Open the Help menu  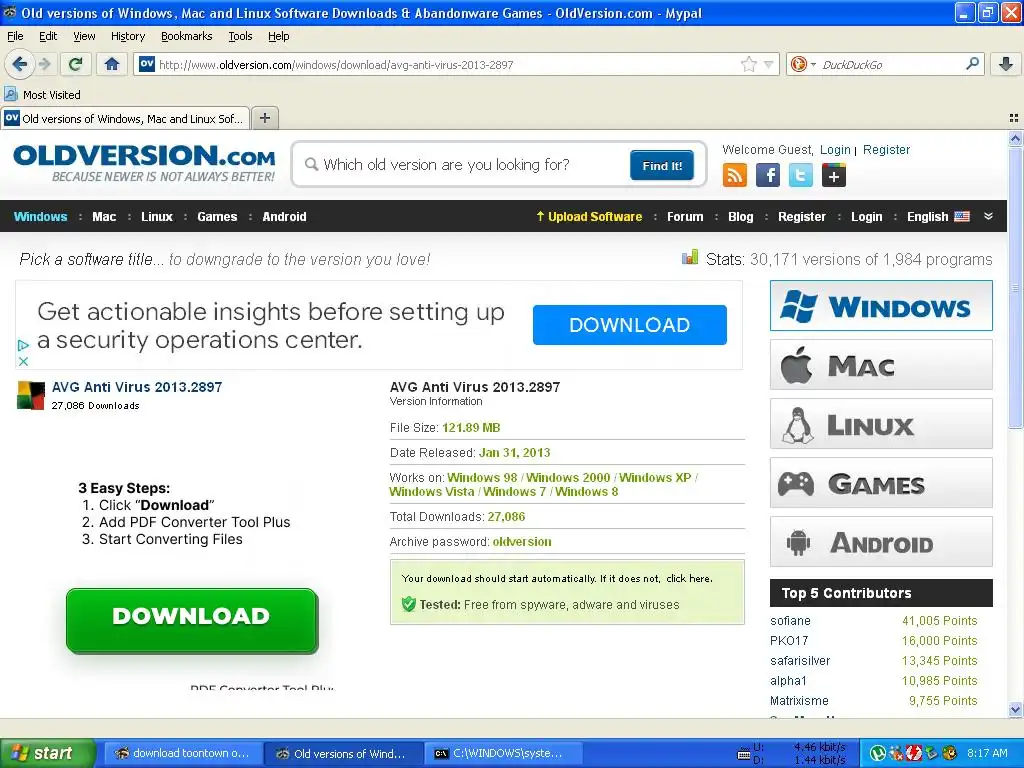(x=279, y=36)
